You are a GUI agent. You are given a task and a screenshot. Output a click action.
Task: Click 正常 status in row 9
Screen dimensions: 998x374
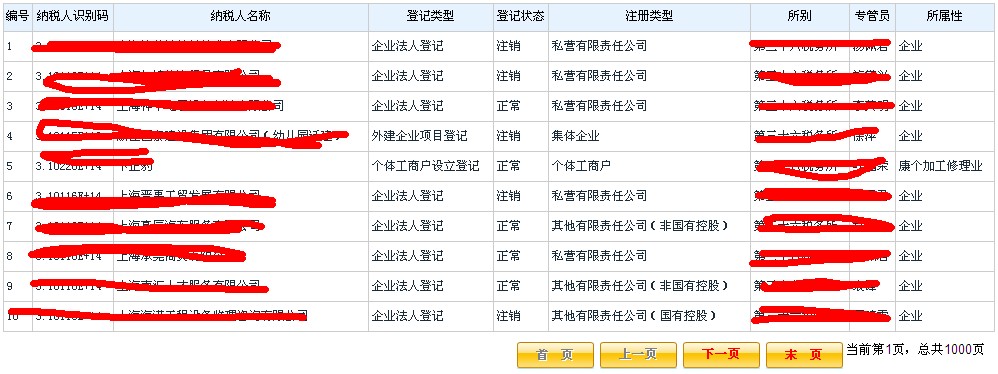tap(521, 286)
